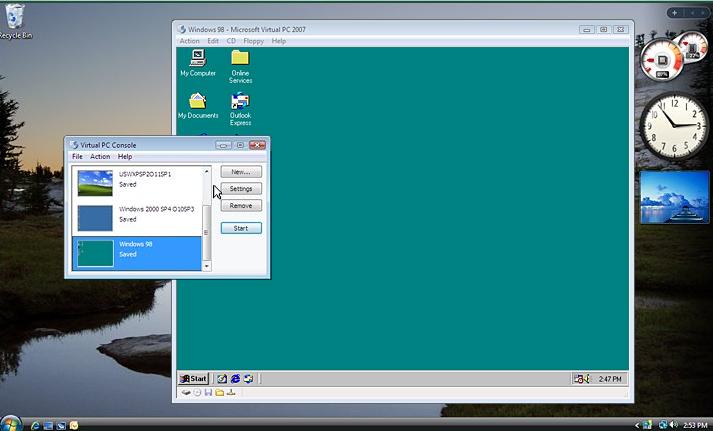Click the Start button in the Virtual PC Console
This screenshot has height=431, width=713.
point(241,228)
